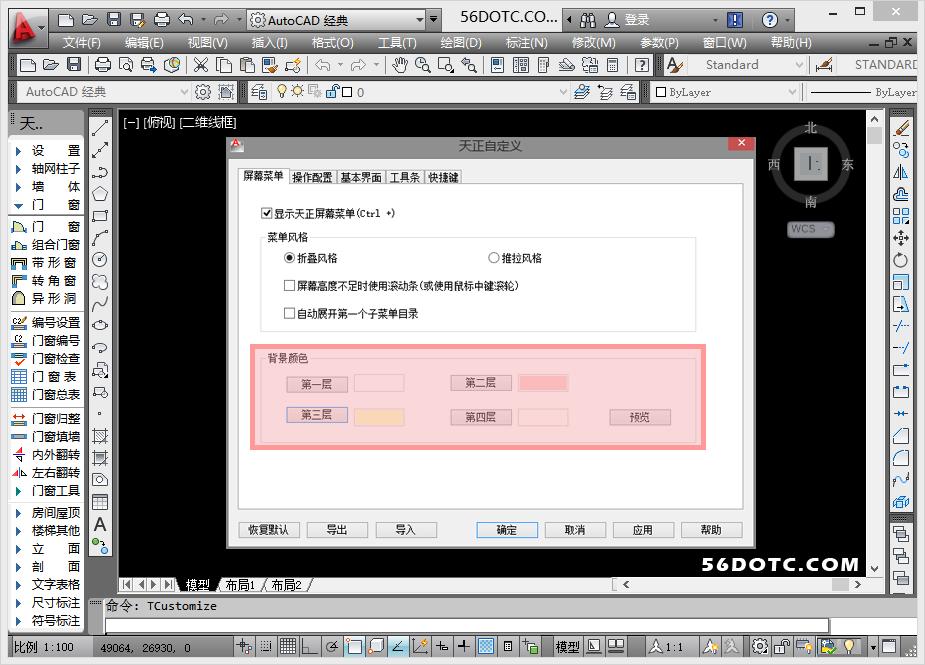The image size is (925, 665).
Task: Select the Line draw tool
Action: pyautogui.click(x=100, y=128)
